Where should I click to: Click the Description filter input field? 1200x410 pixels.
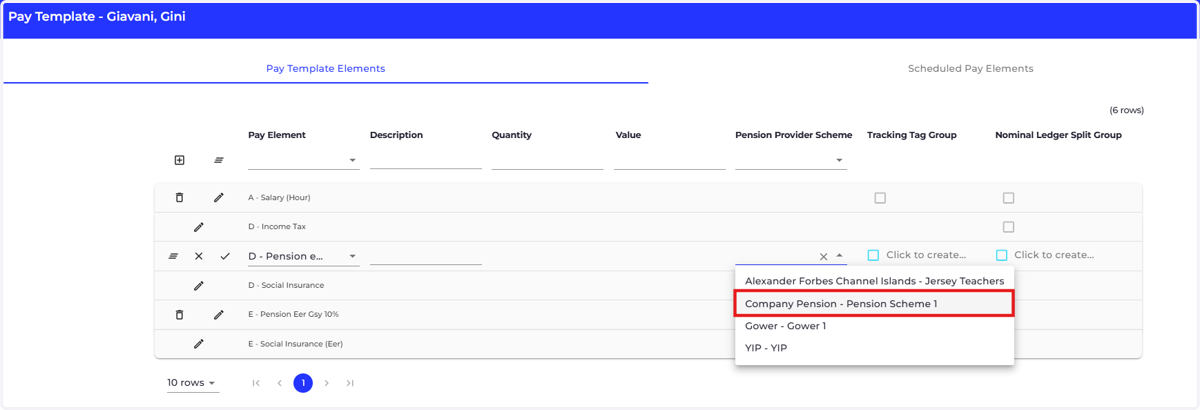tap(426, 160)
